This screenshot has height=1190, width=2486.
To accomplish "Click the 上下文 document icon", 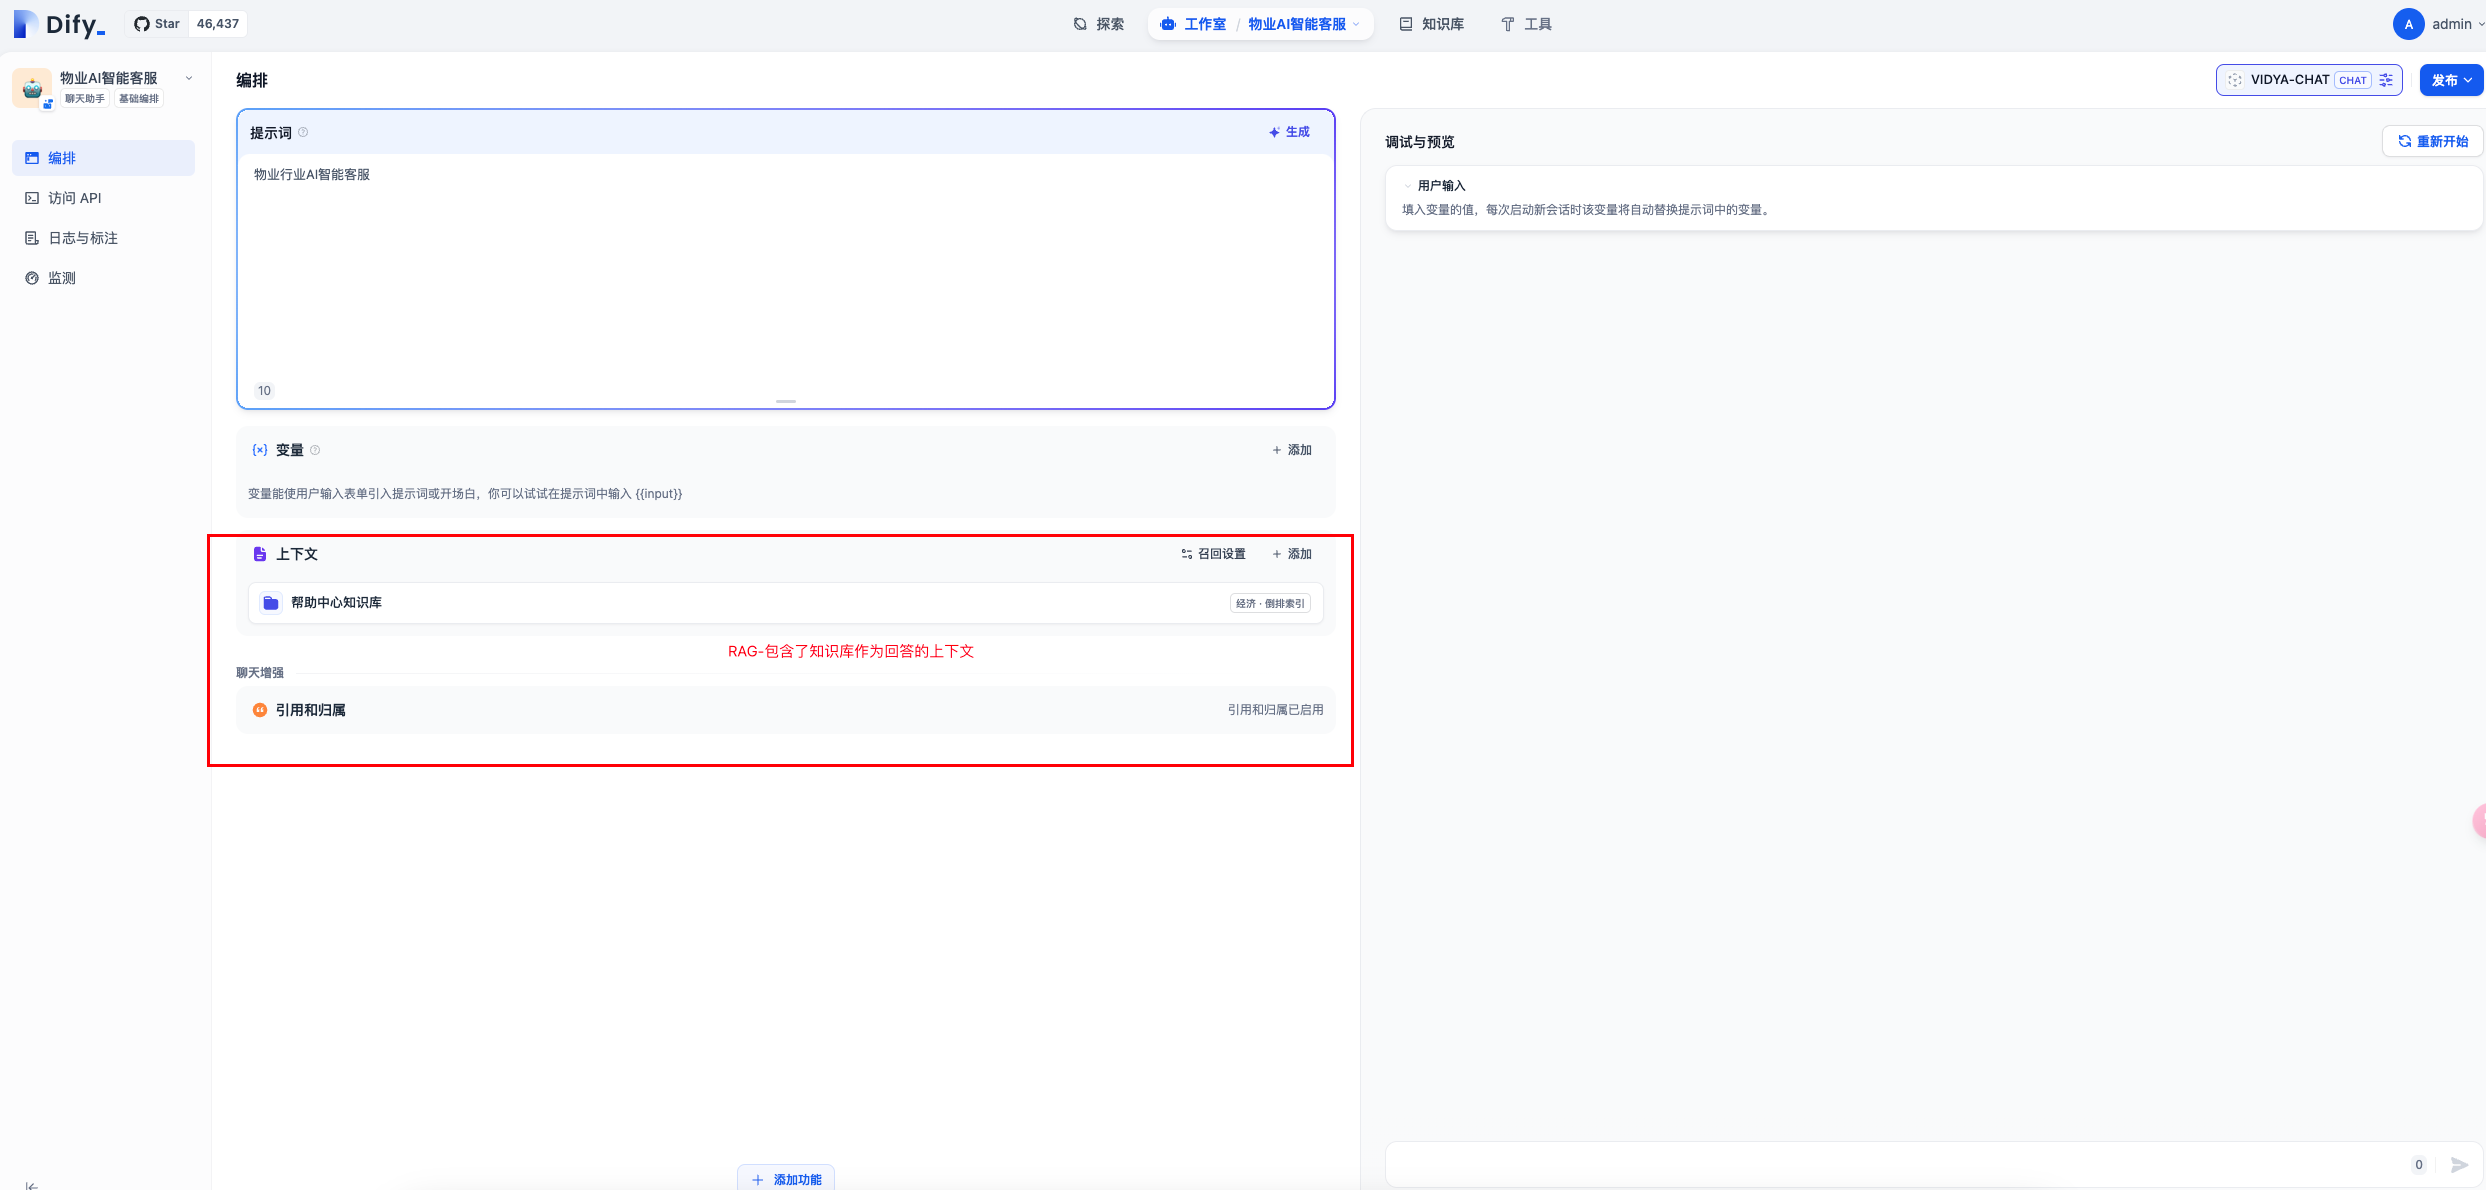I will (260, 554).
